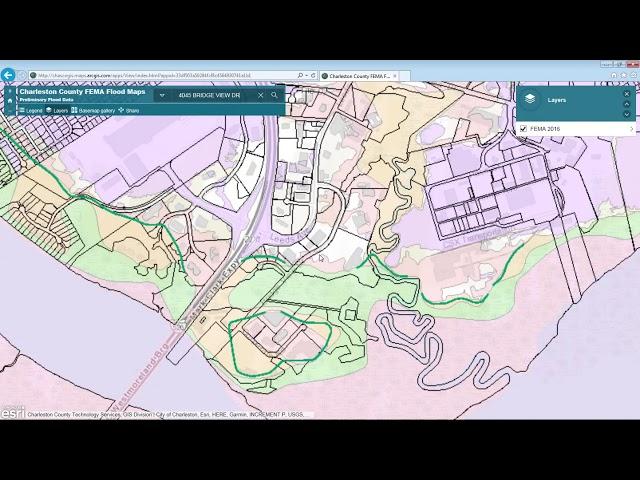Refresh the page using the reload icon
The height and width of the screenshot is (480, 640).
(x=313, y=76)
